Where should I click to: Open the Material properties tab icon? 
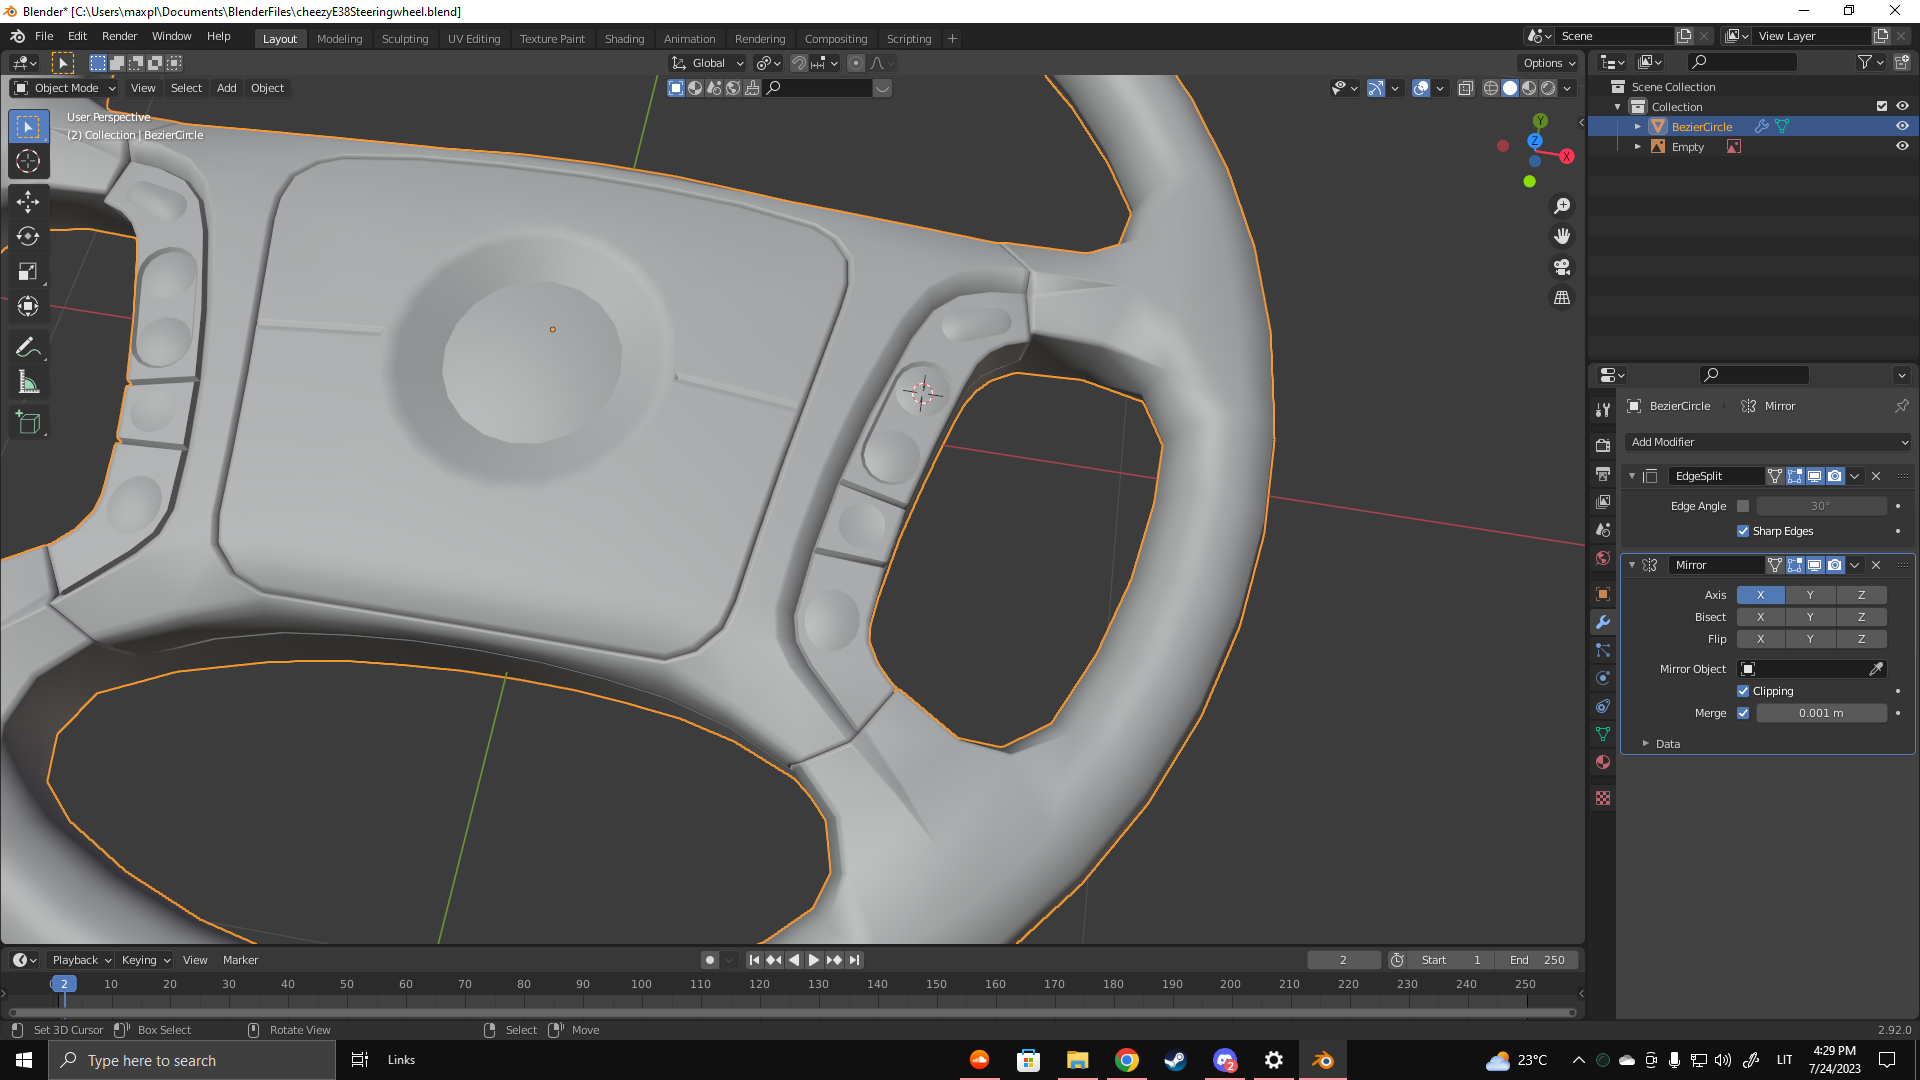1603,762
